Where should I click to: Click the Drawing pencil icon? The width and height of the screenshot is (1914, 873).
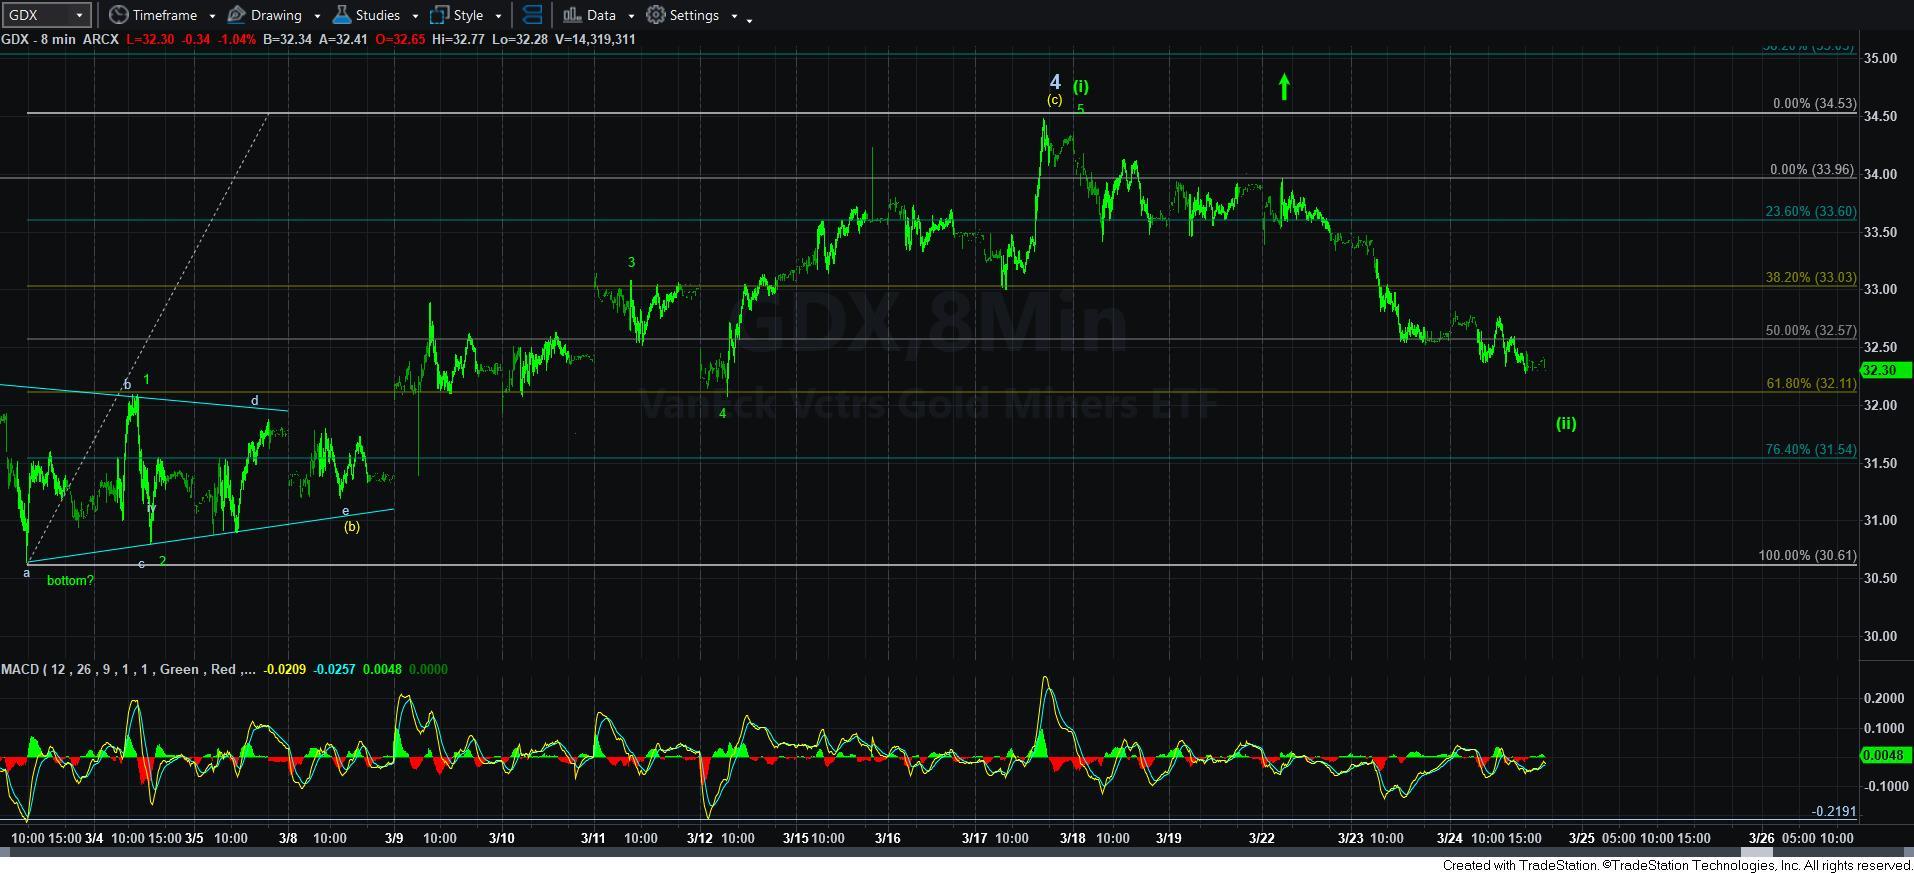click(x=237, y=15)
